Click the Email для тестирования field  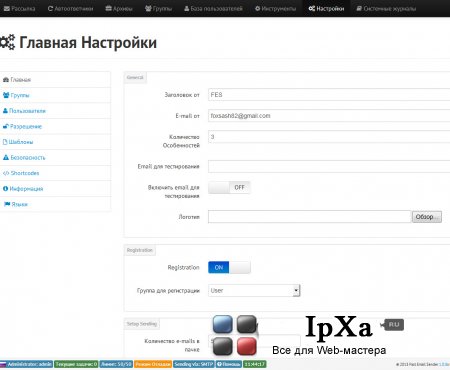tap(329, 166)
